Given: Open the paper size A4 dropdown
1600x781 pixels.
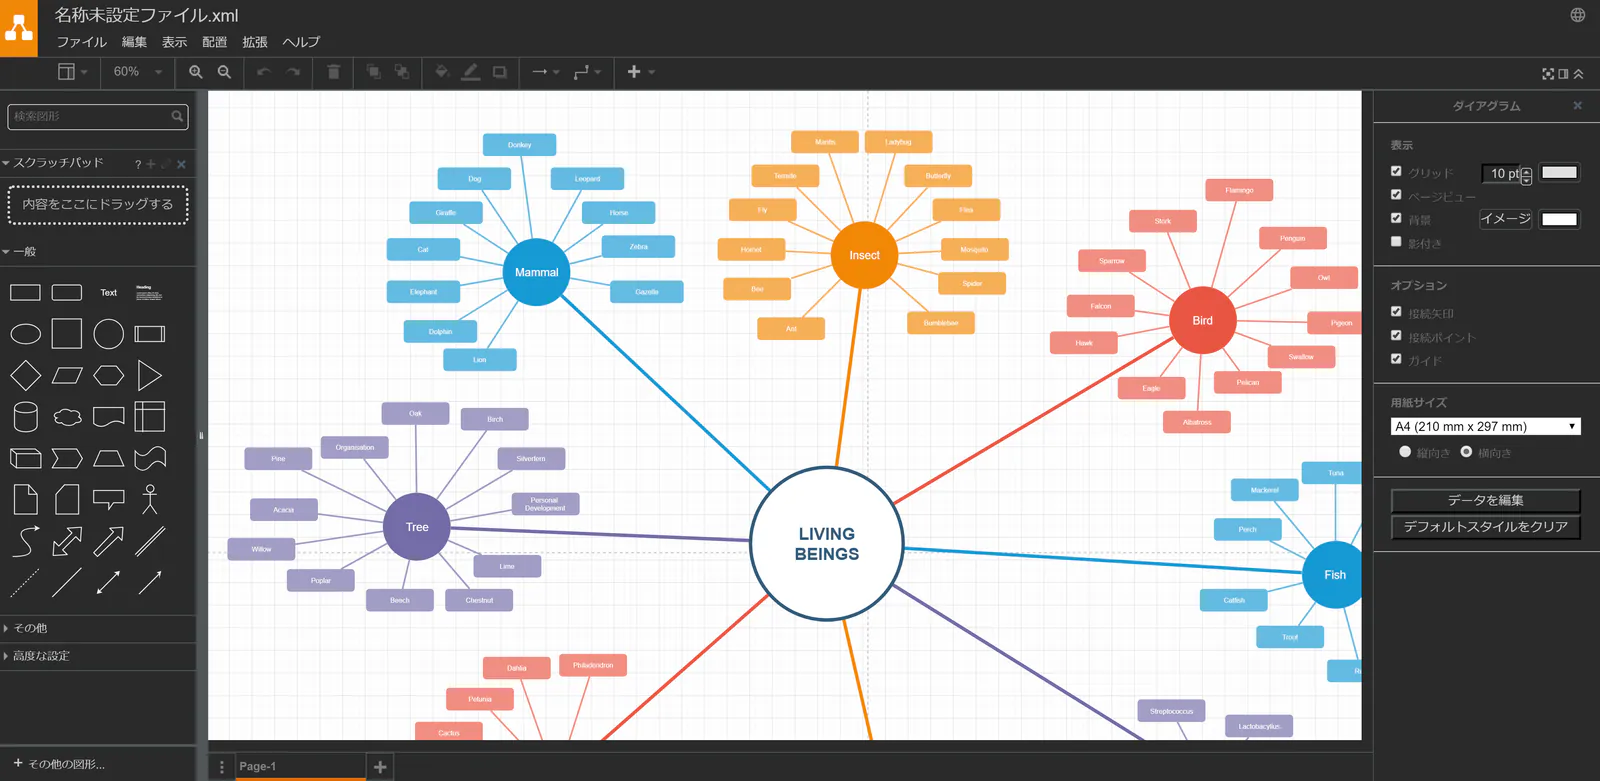Looking at the screenshot, I should point(1485,426).
